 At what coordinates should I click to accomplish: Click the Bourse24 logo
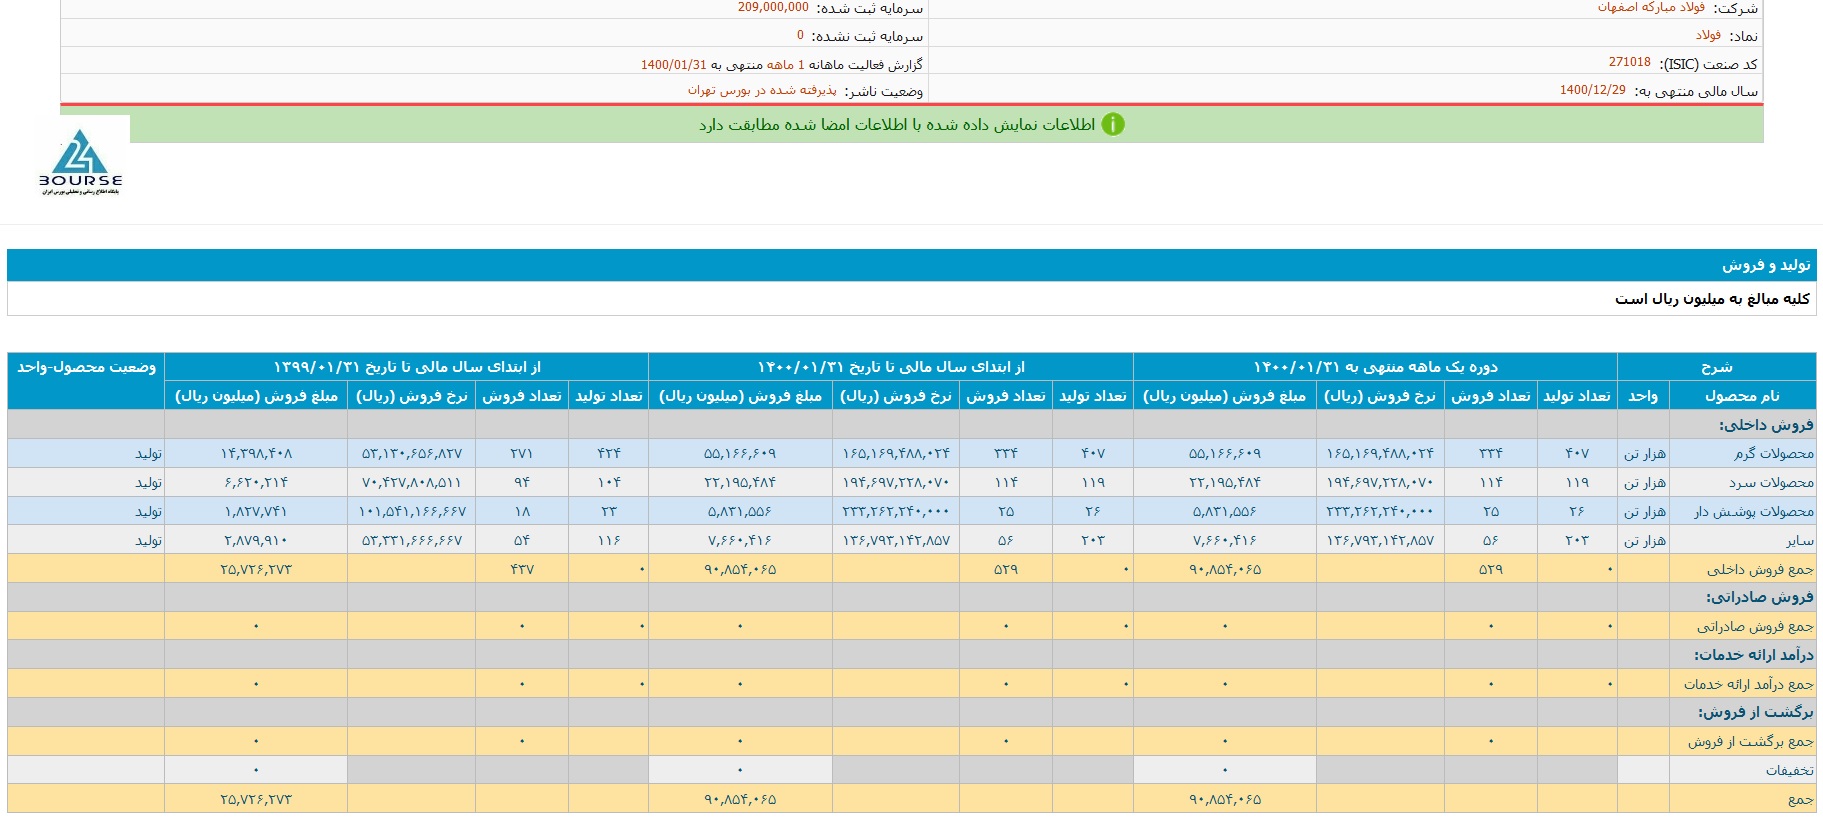click(x=80, y=161)
